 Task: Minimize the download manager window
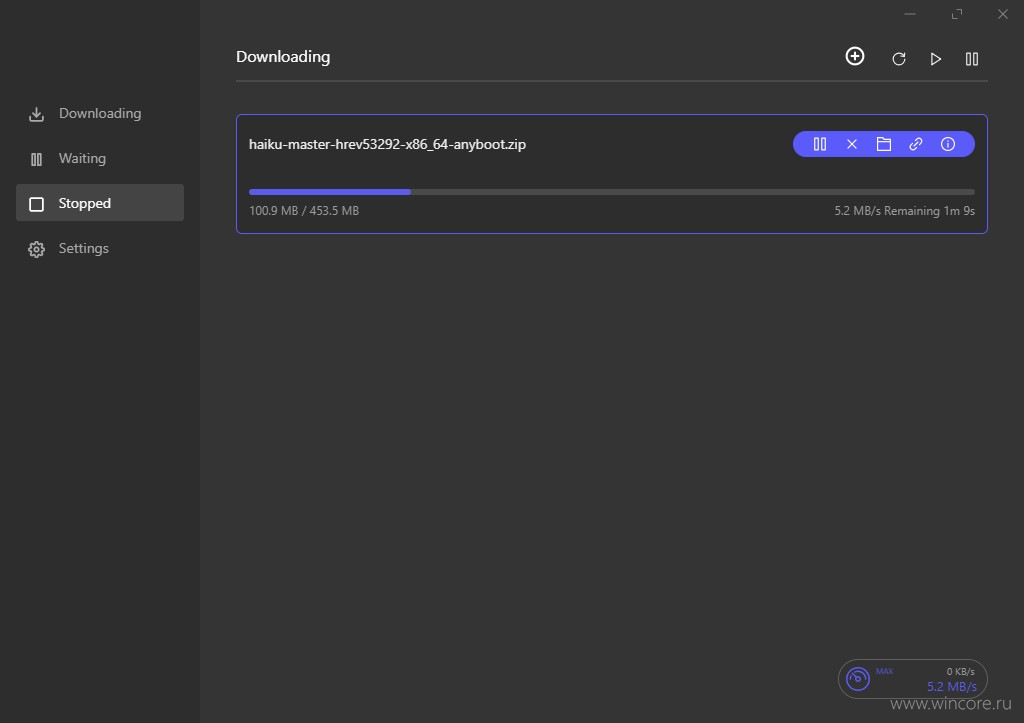[910, 14]
